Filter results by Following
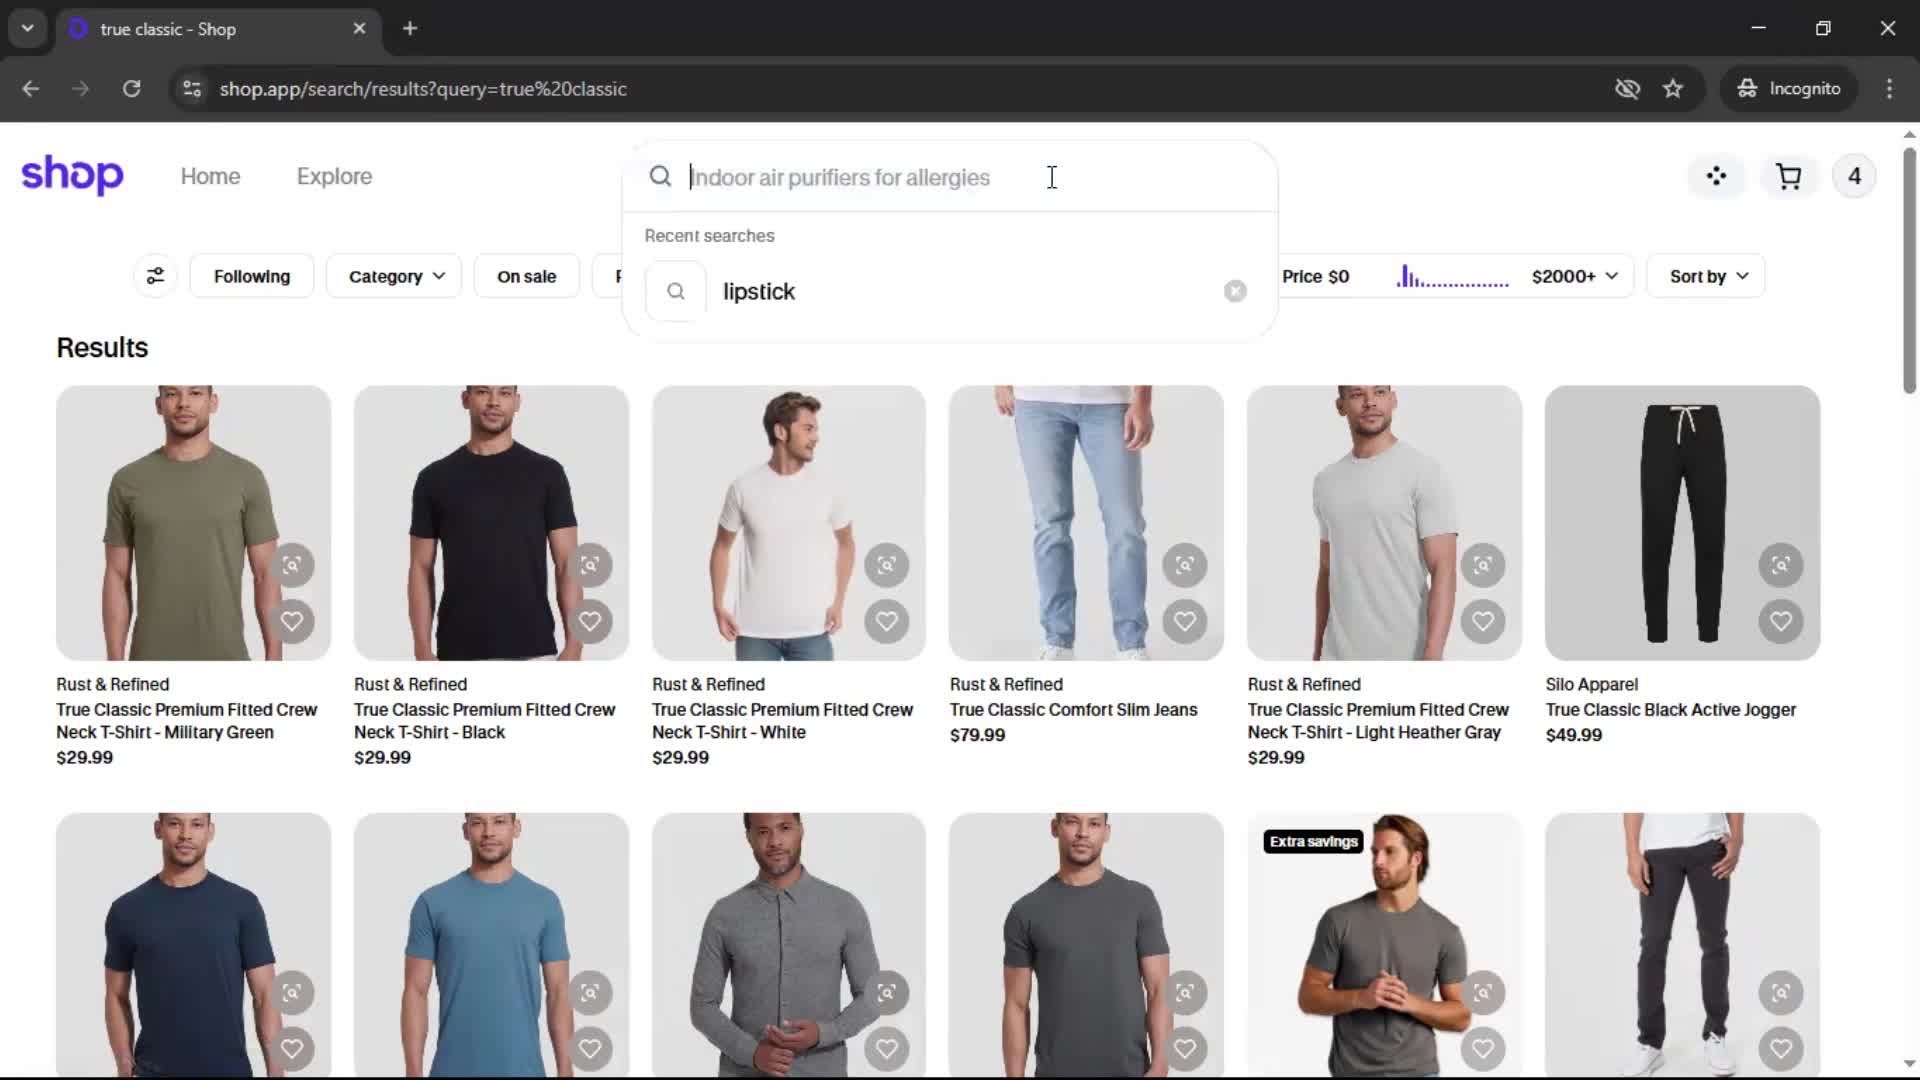 (251, 276)
